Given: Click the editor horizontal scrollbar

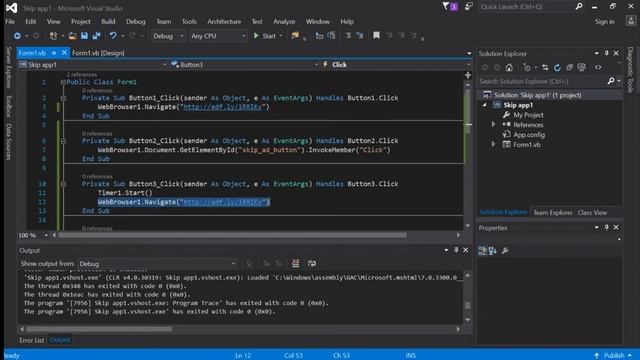Looking at the screenshot, I should click(x=232, y=235).
